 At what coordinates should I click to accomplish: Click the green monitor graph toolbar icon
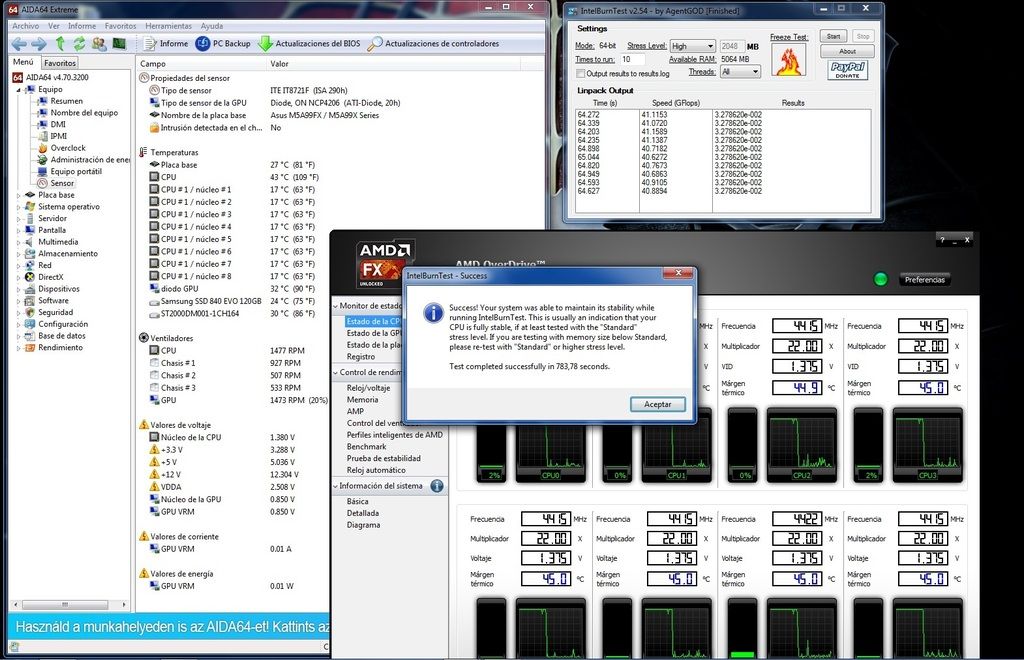tap(119, 44)
